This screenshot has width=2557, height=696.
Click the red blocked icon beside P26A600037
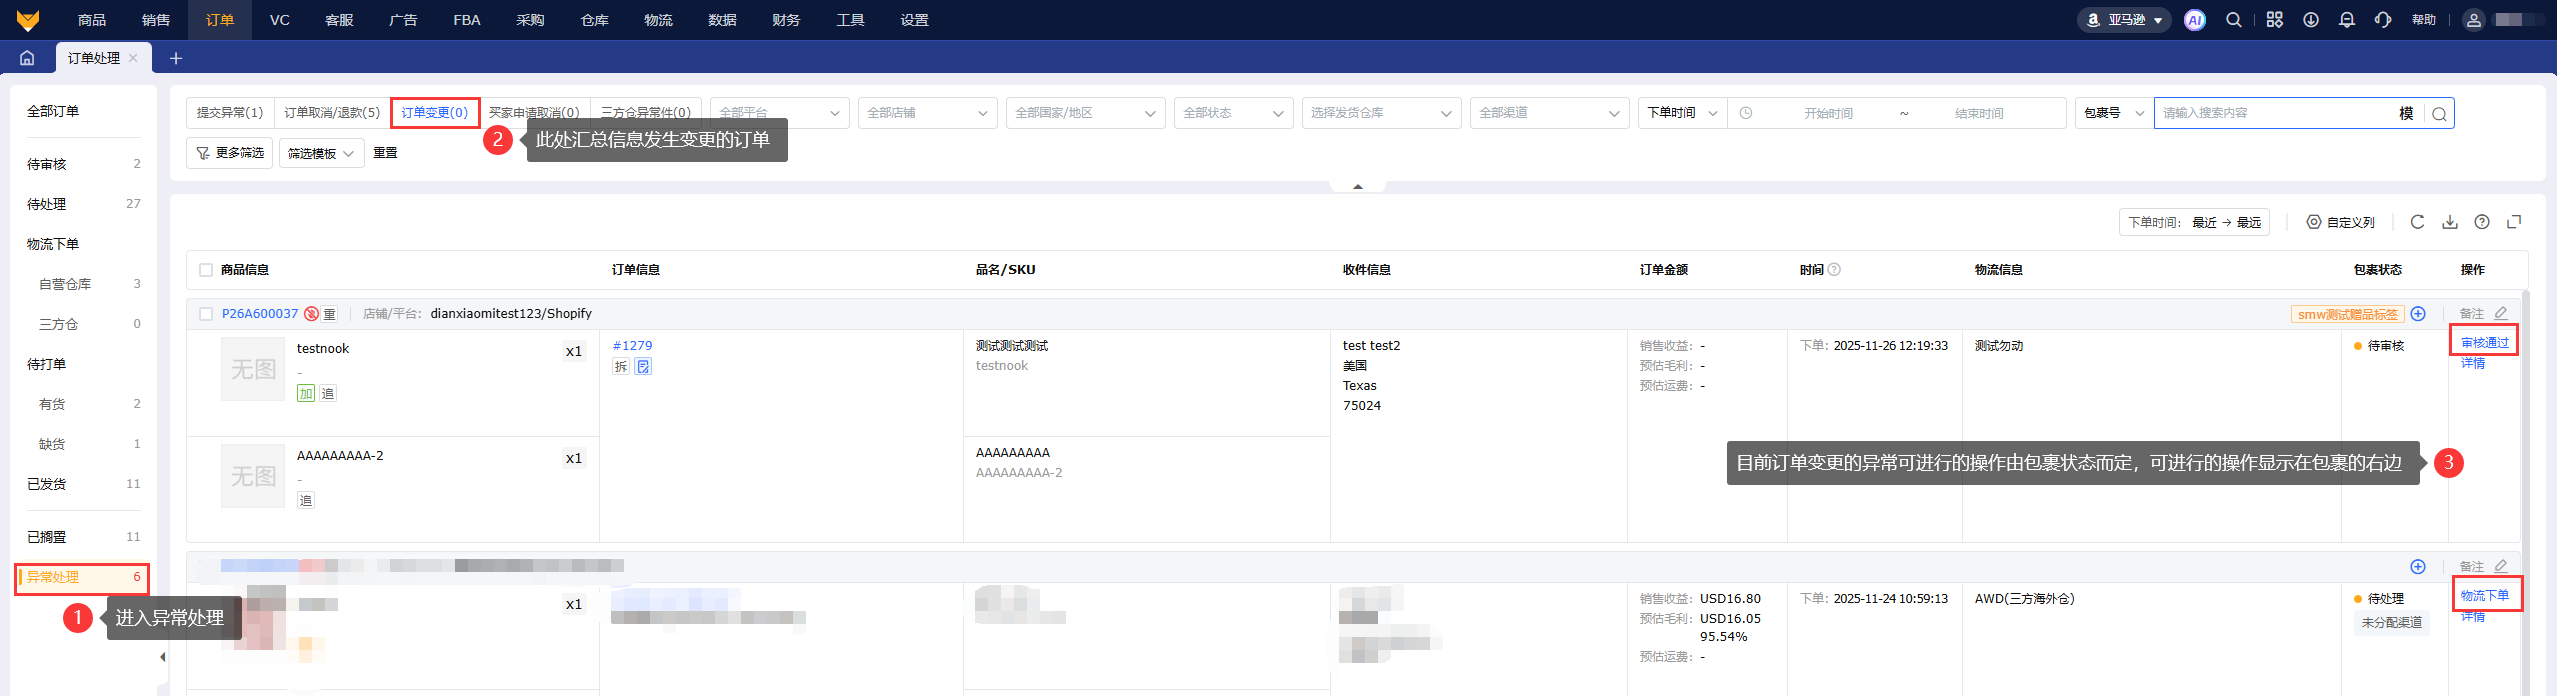click(x=312, y=314)
